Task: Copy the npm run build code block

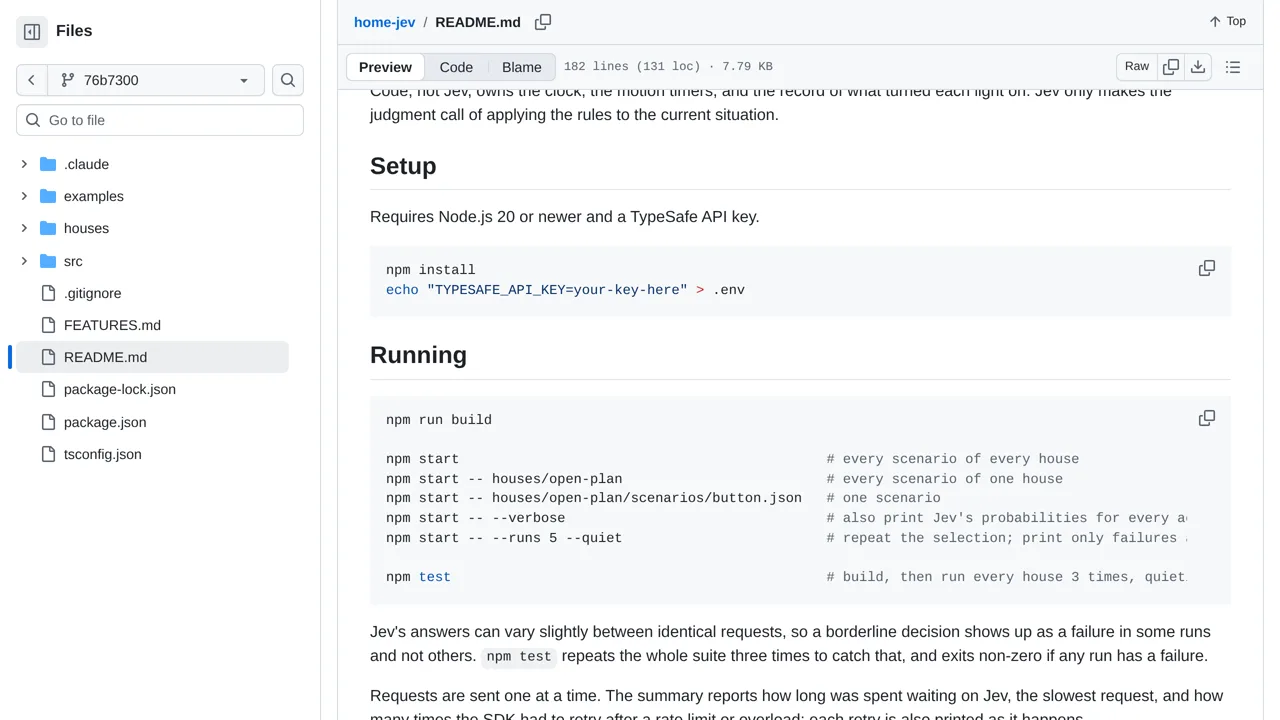Action: [x=1207, y=418]
